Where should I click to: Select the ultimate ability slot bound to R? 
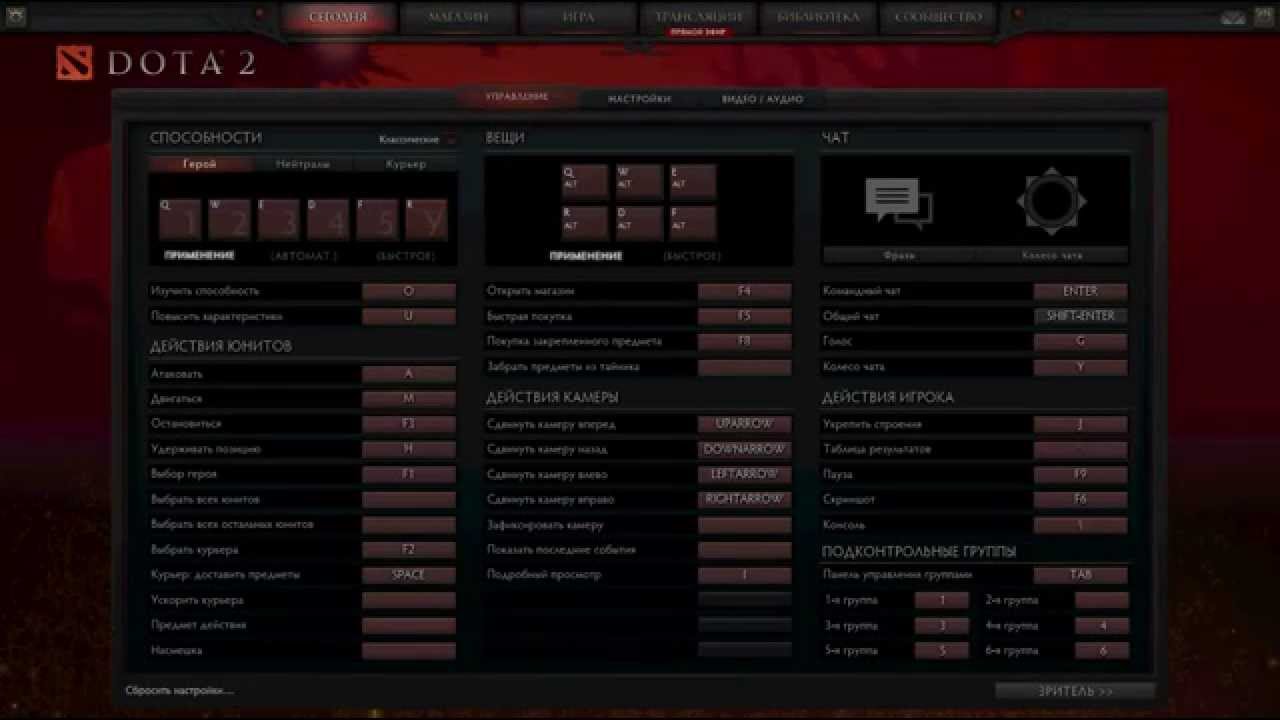(425, 218)
